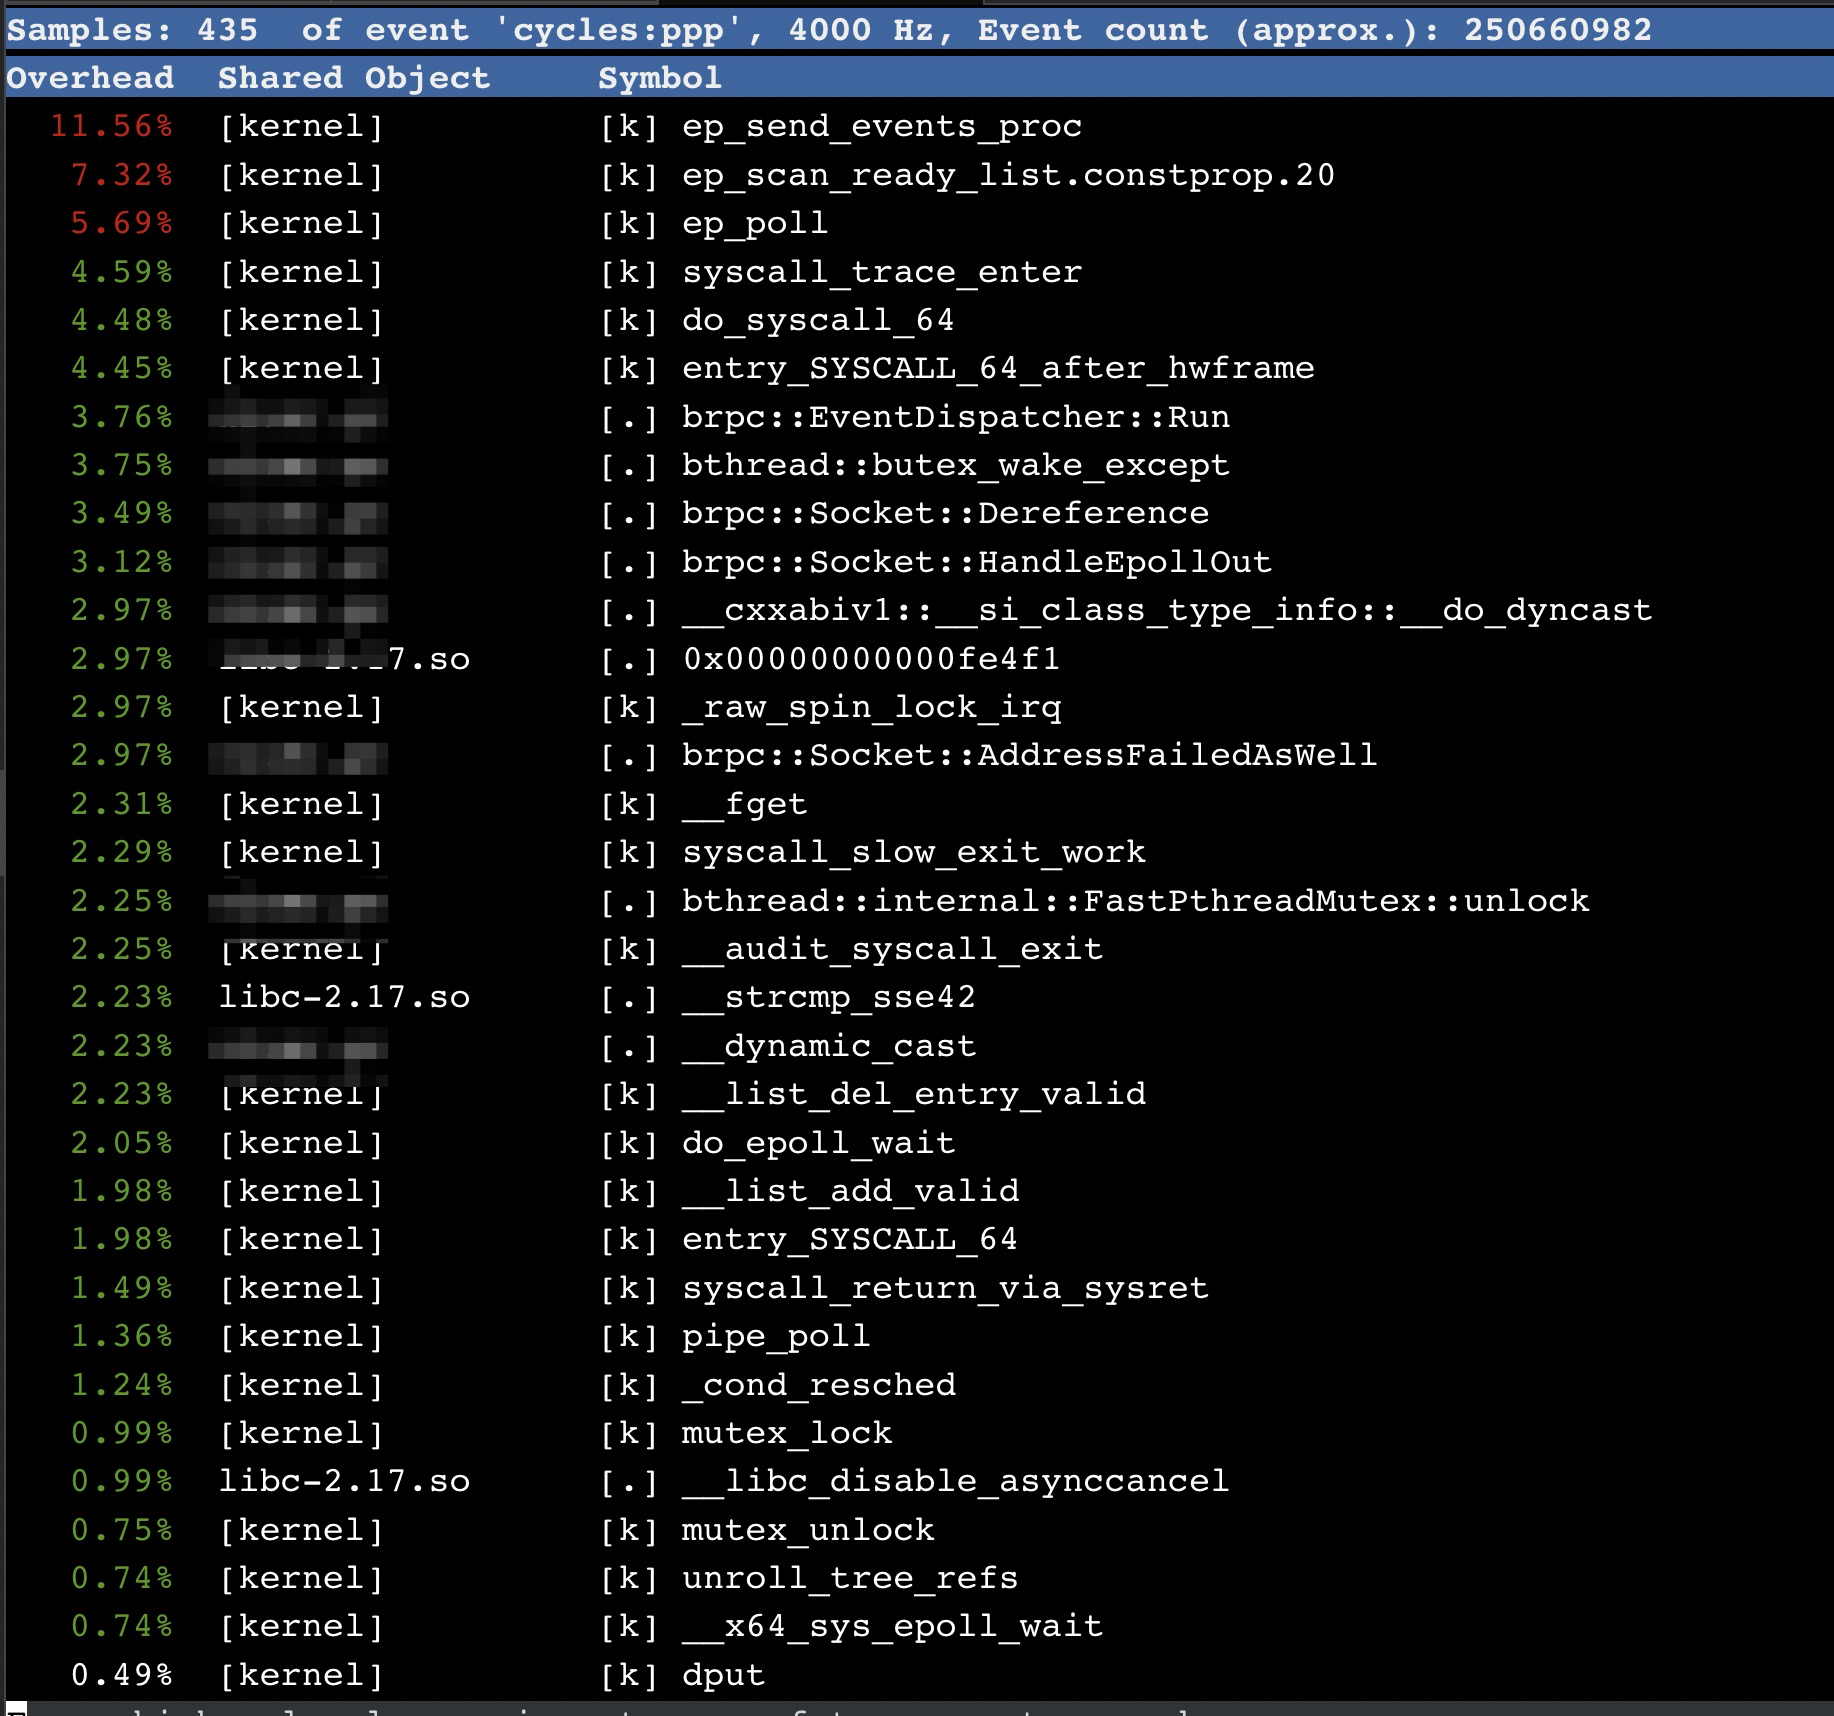Select __strcmp_sse42 symbol
Screen dimensions: 1834x1716
(828, 997)
